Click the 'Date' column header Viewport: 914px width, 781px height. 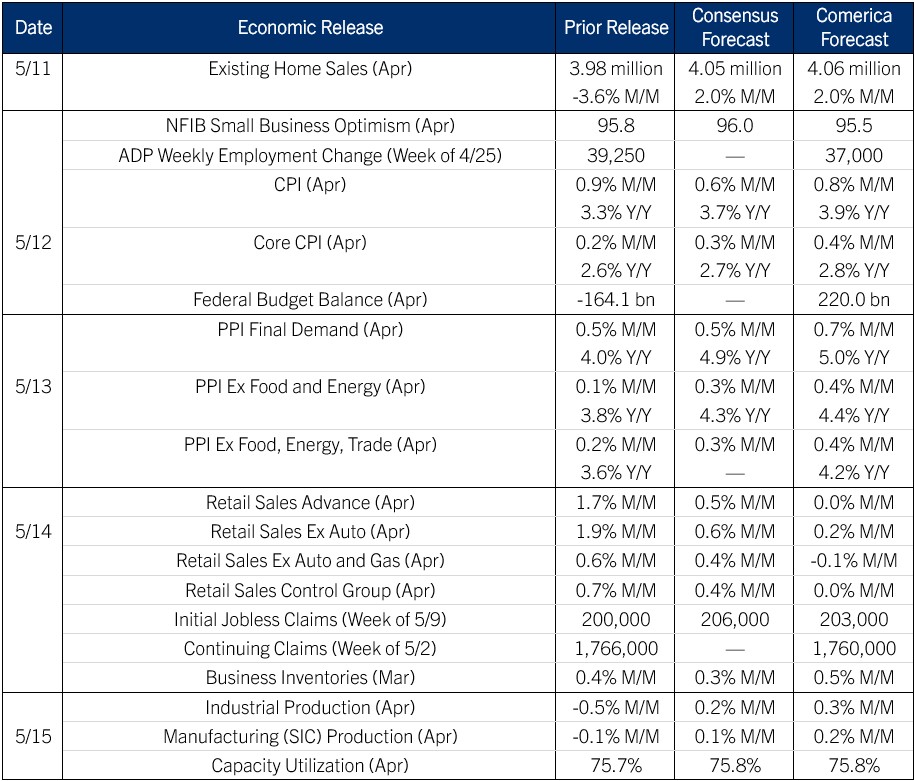pyautogui.click(x=33, y=27)
